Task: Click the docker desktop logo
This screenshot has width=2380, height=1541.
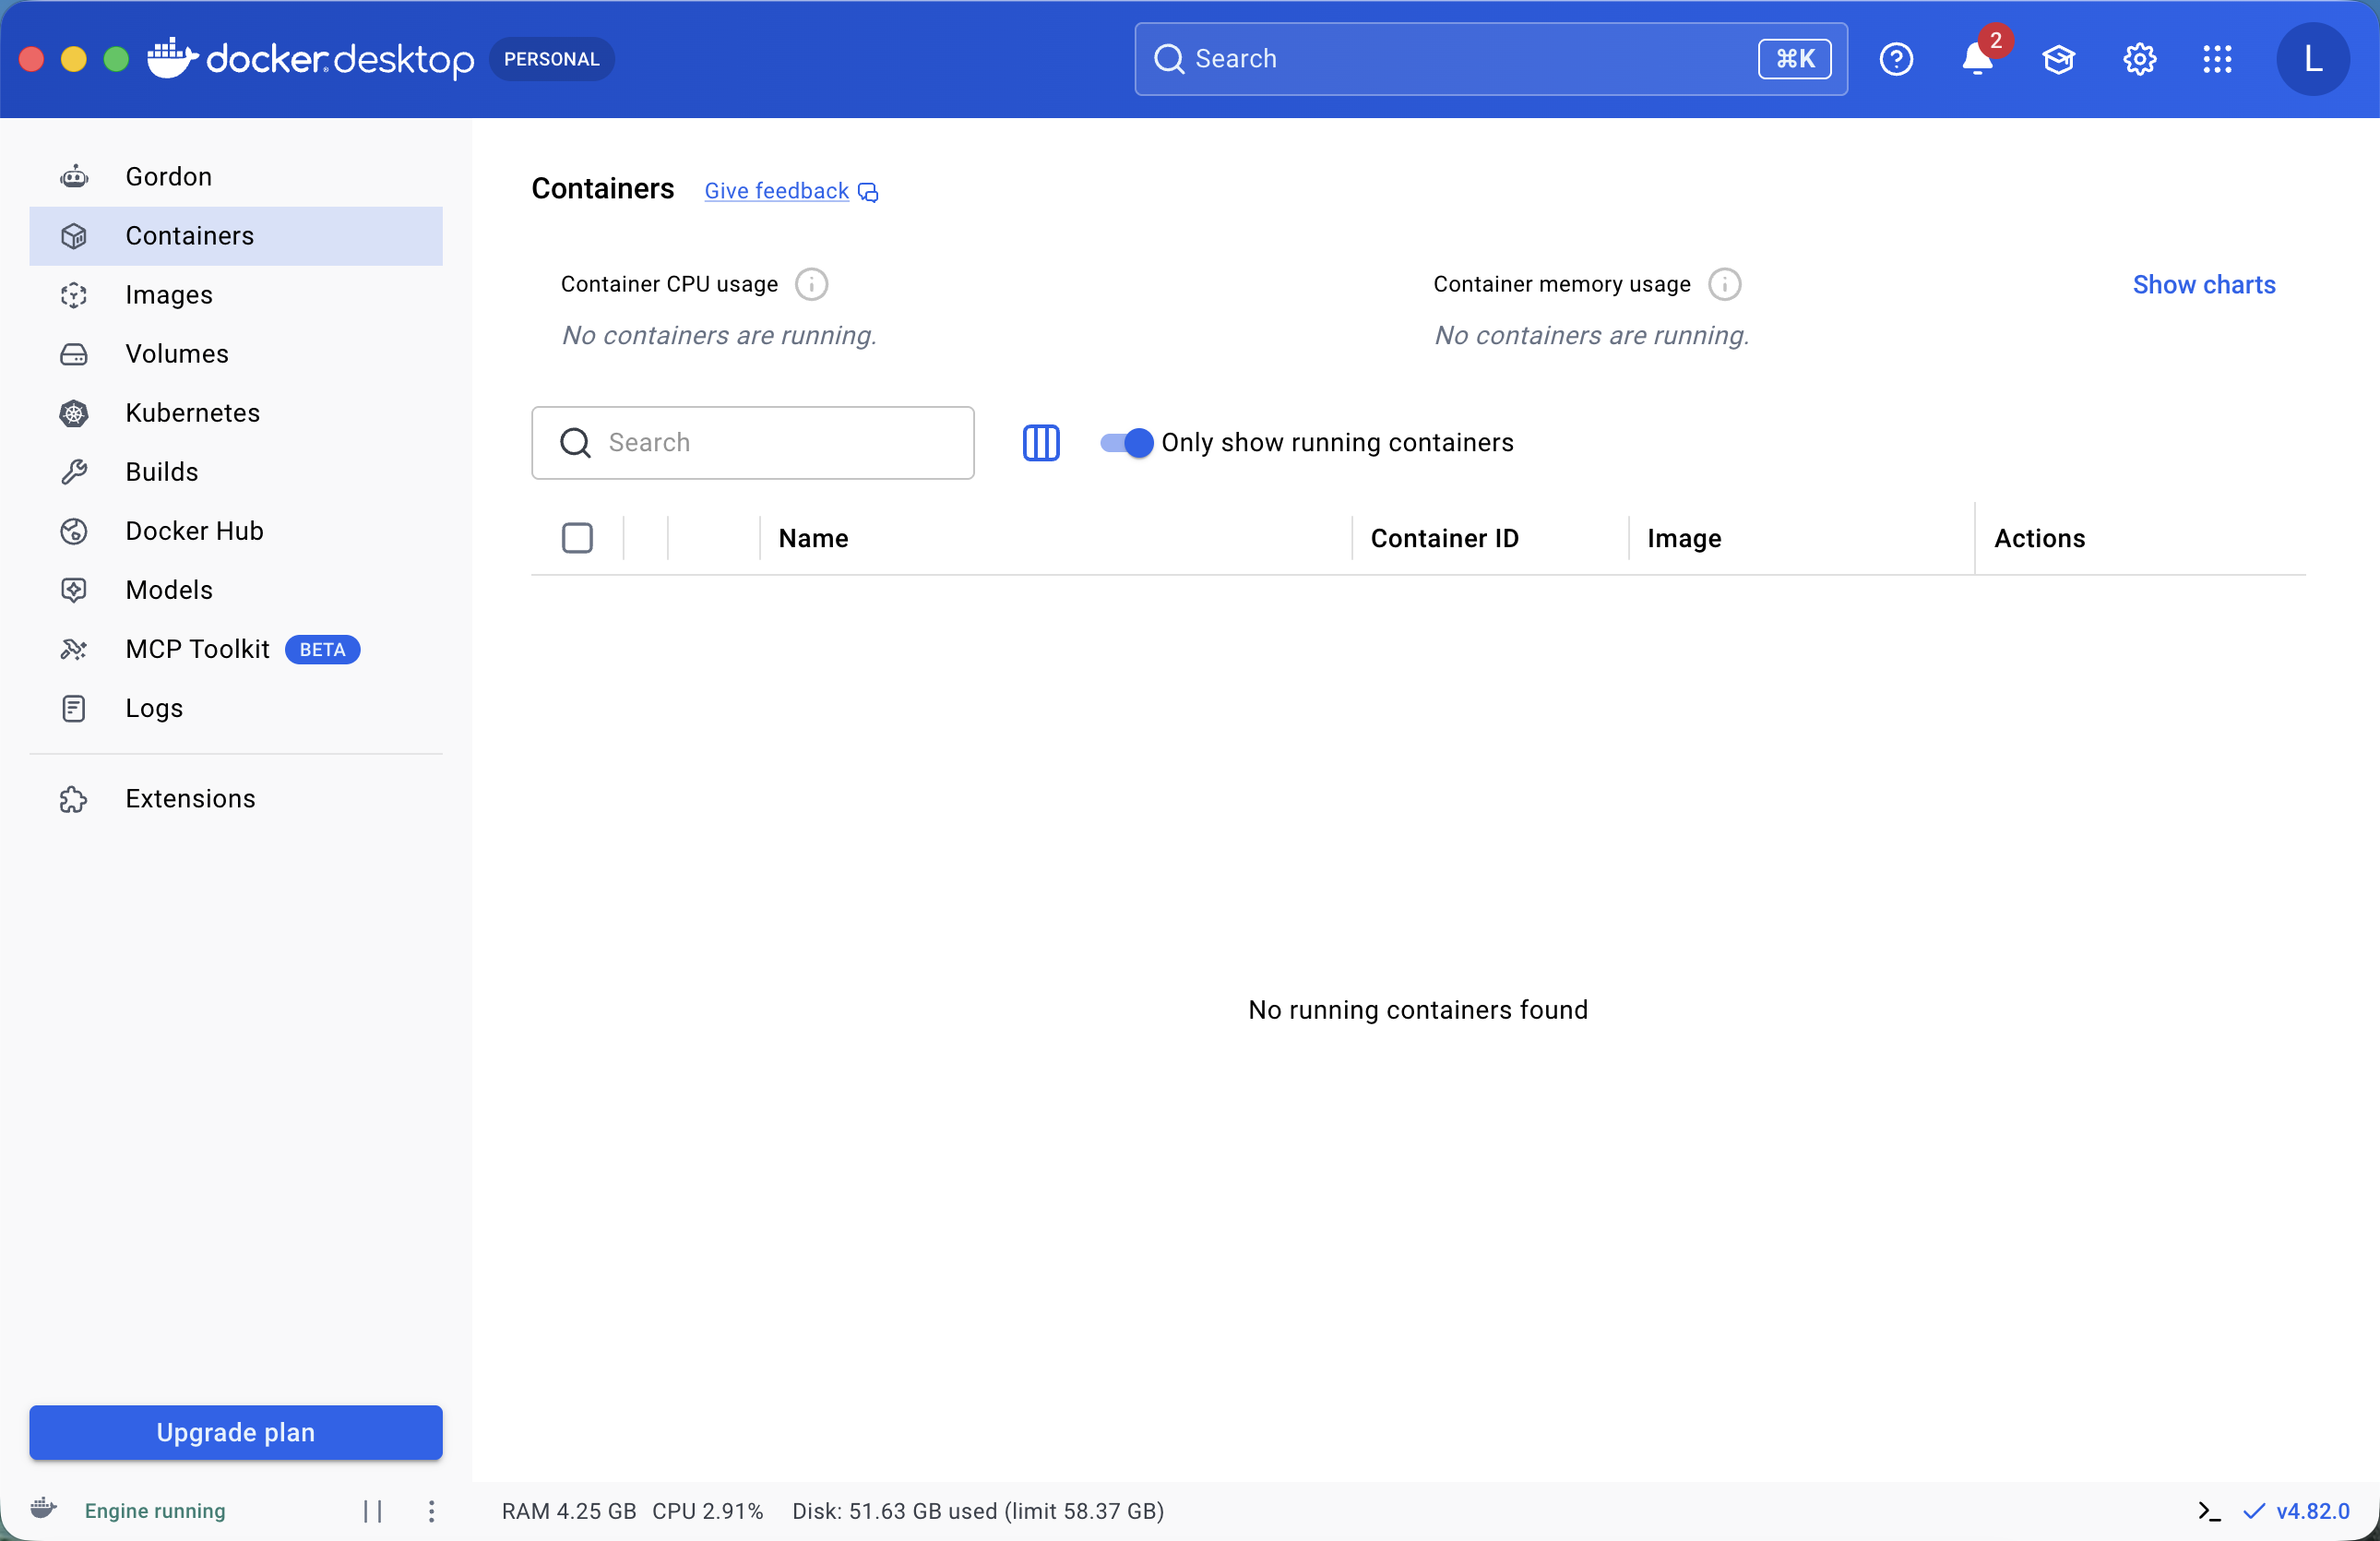Action: click(x=311, y=59)
